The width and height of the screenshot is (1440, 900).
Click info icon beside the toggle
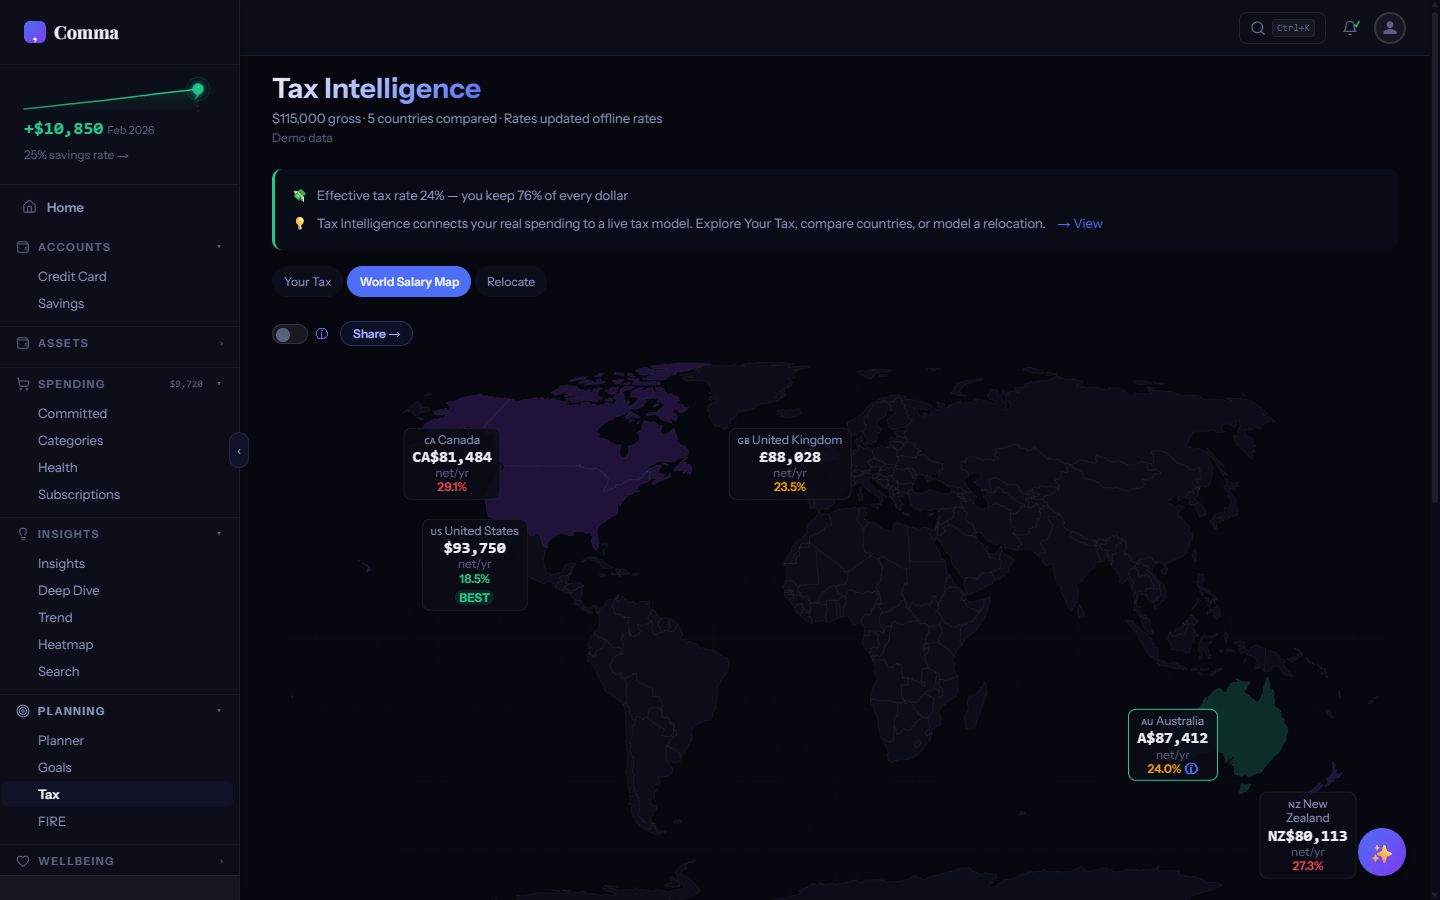coord(322,334)
